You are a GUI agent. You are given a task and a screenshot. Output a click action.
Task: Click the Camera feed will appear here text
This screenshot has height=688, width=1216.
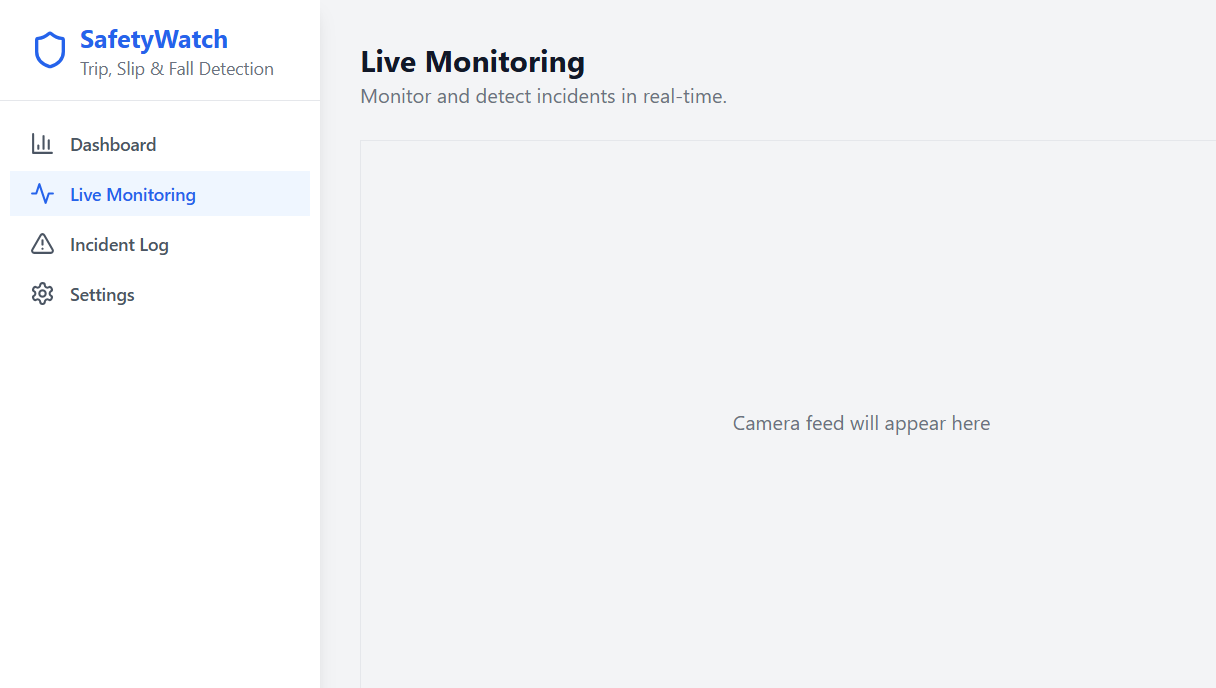point(861,423)
